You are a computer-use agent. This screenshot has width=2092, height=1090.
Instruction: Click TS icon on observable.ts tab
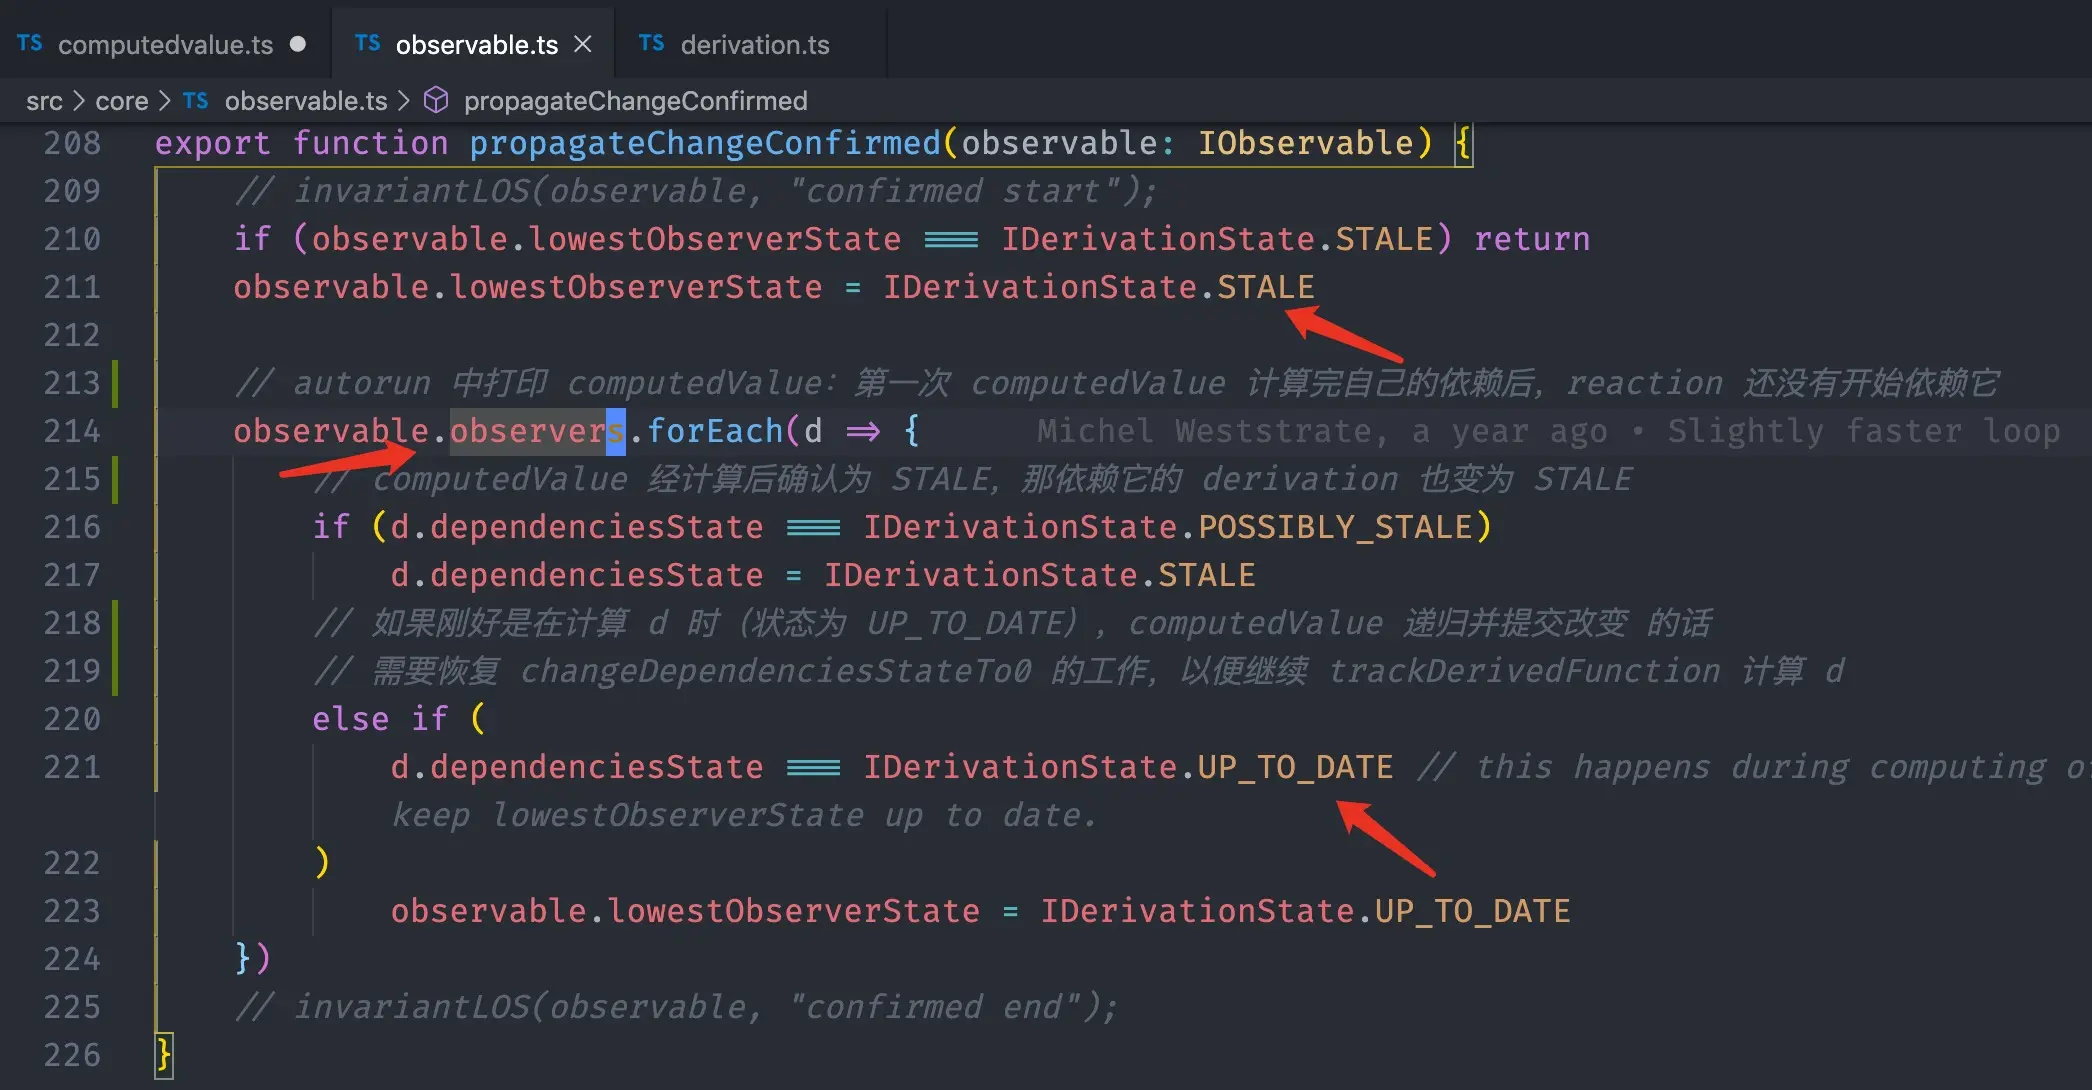367,43
